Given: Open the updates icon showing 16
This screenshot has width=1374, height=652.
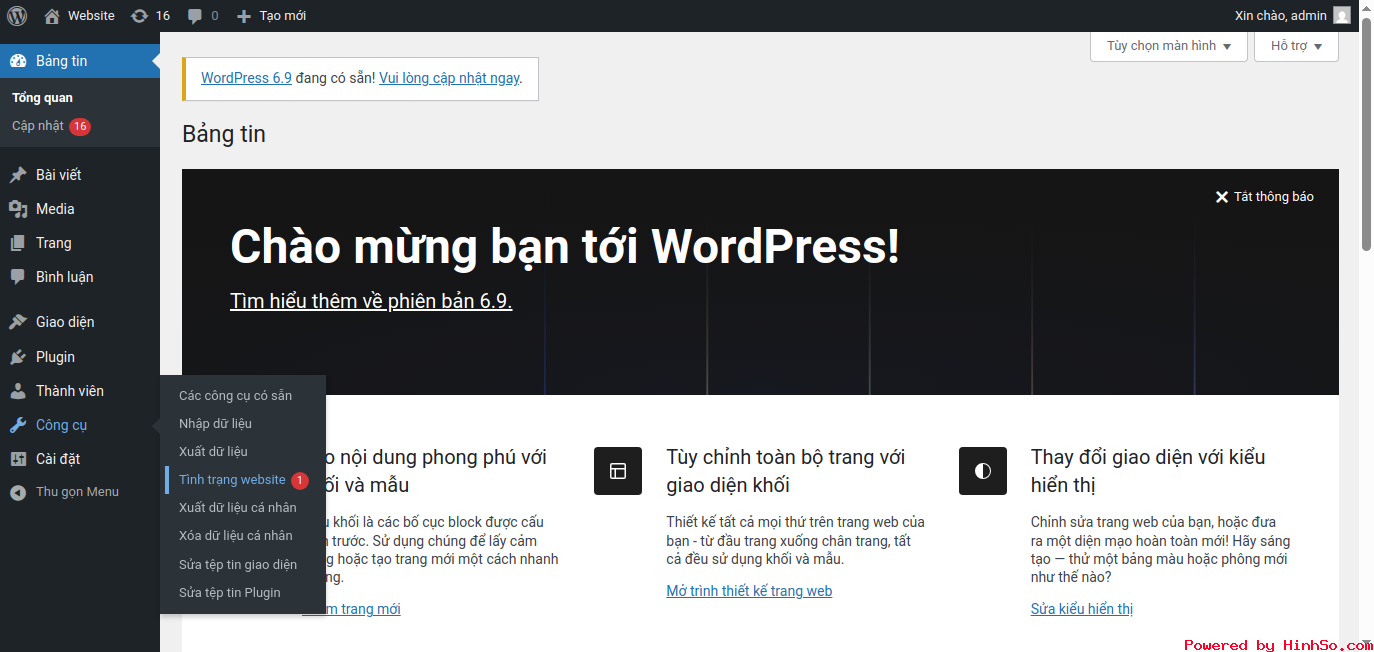Looking at the screenshot, I should [139, 16].
